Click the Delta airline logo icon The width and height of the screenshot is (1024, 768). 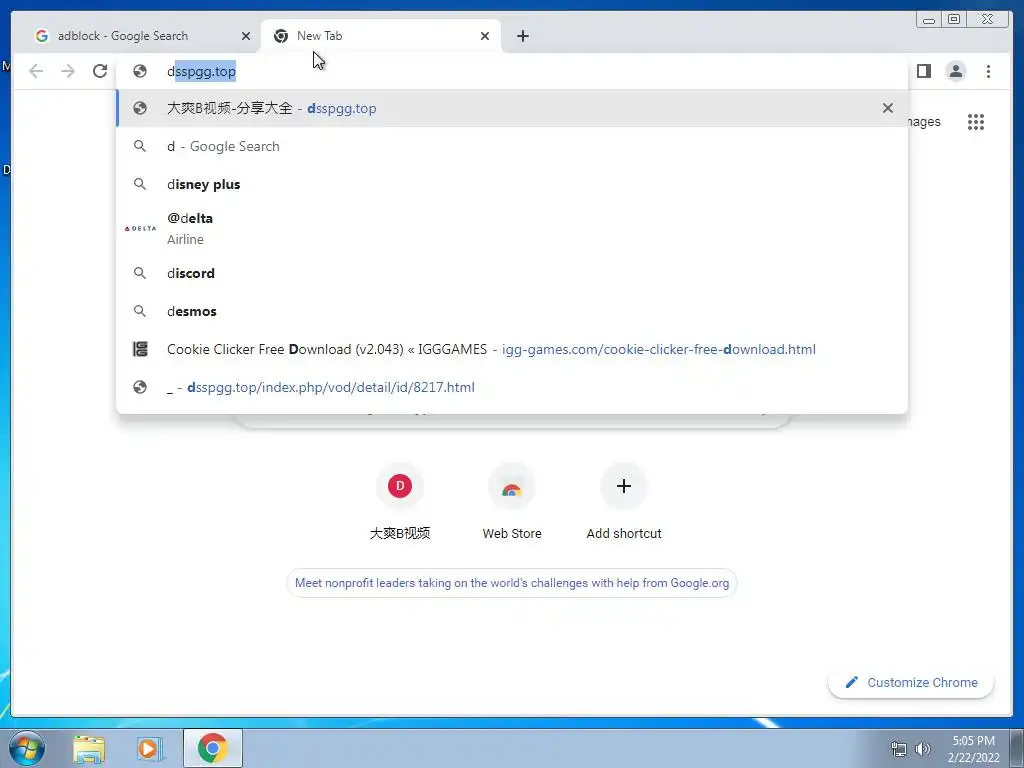pyautogui.click(x=140, y=229)
